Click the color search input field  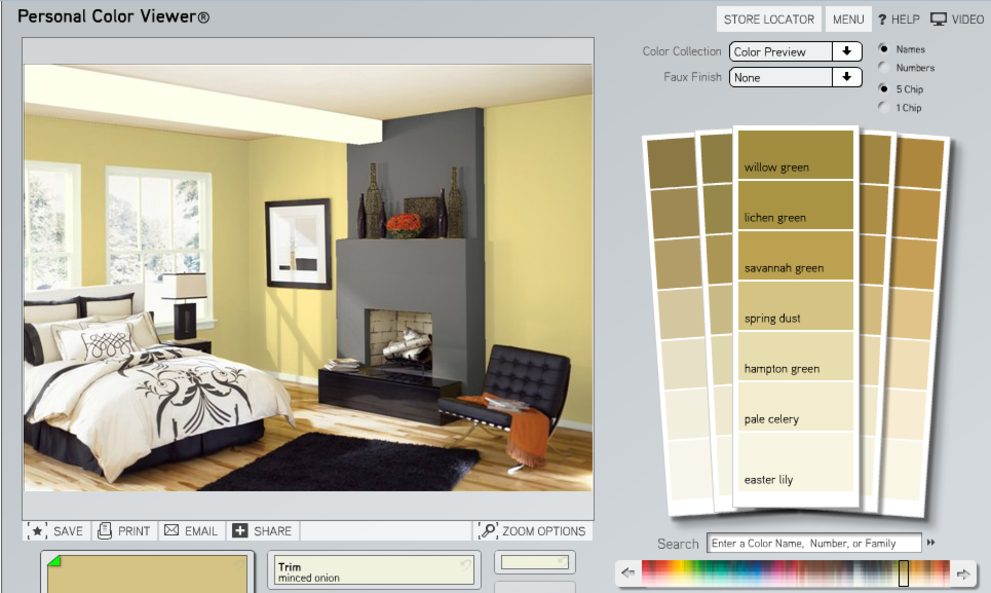(814, 543)
